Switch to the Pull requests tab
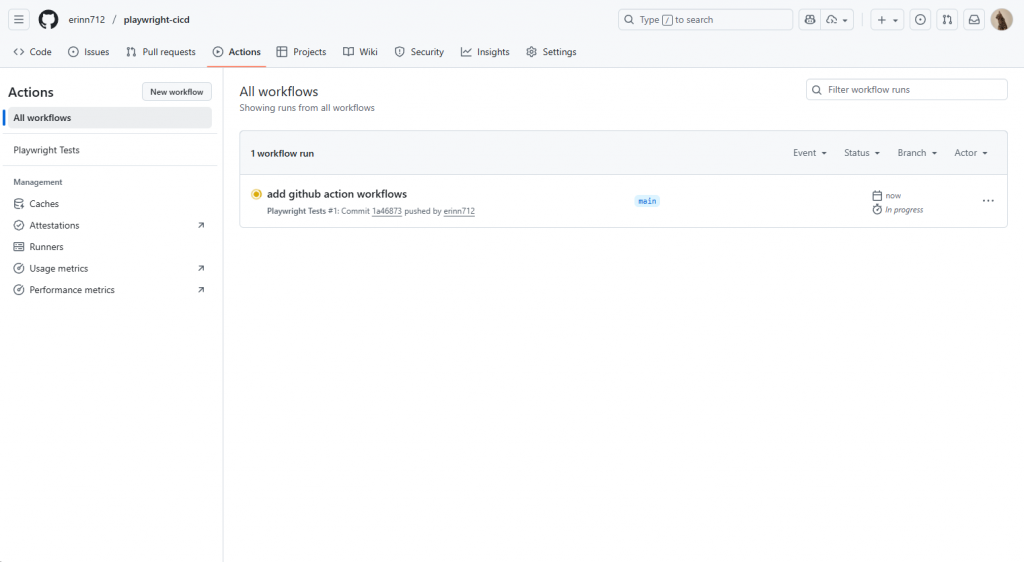 pos(161,52)
